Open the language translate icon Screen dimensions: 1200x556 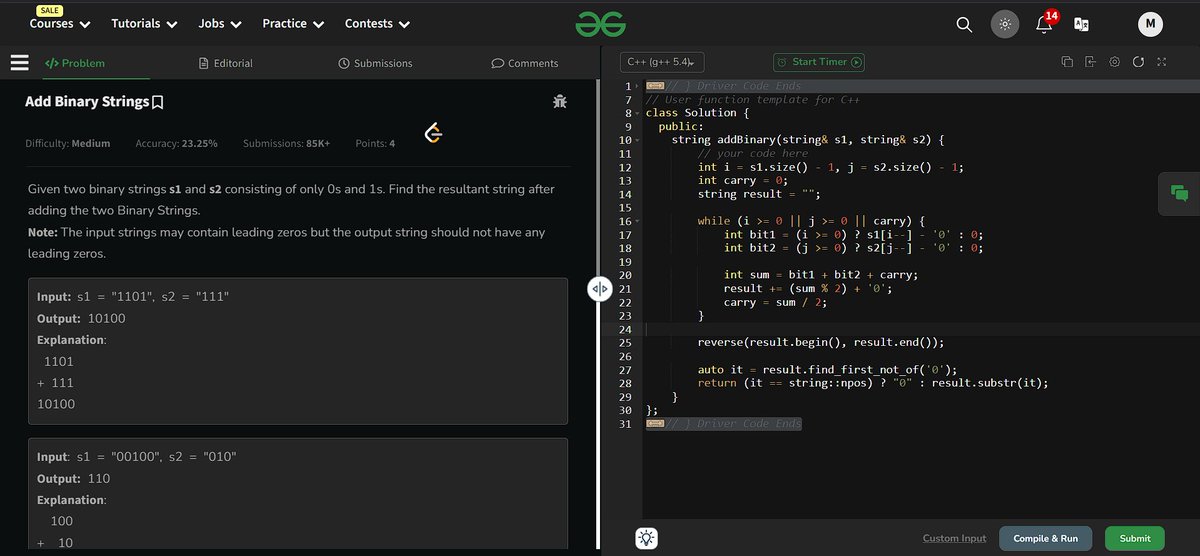coord(1081,25)
